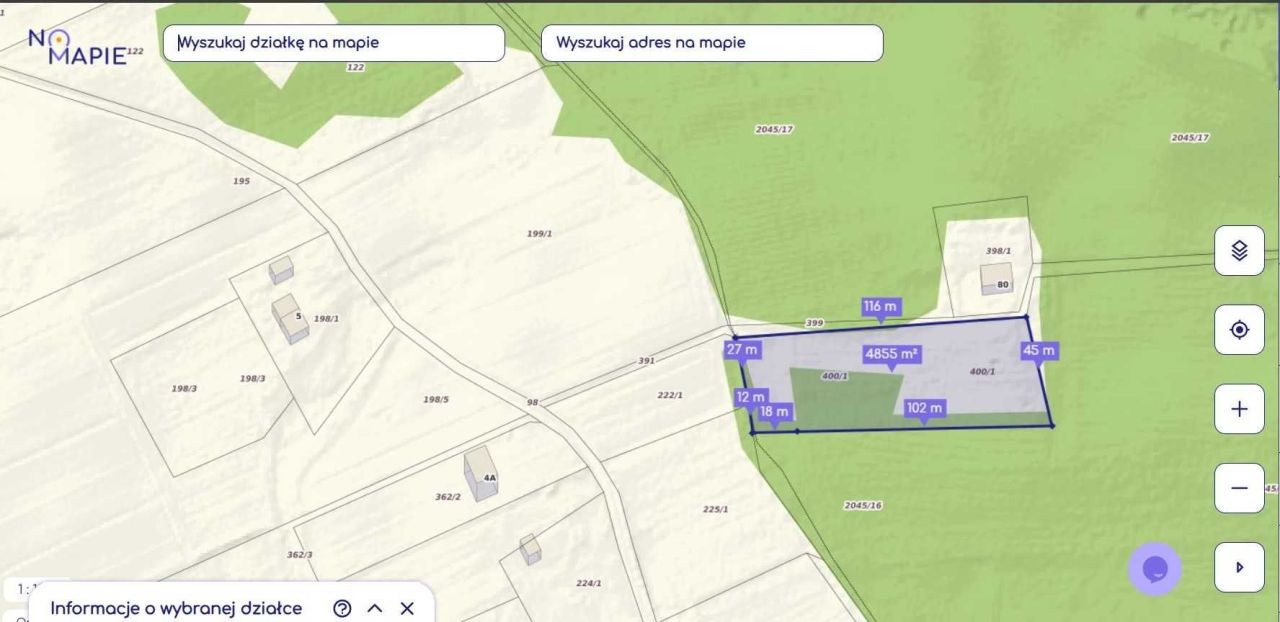Click the 'Informacje o wybranej działce' title
This screenshot has width=1280, height=622.
176,608
